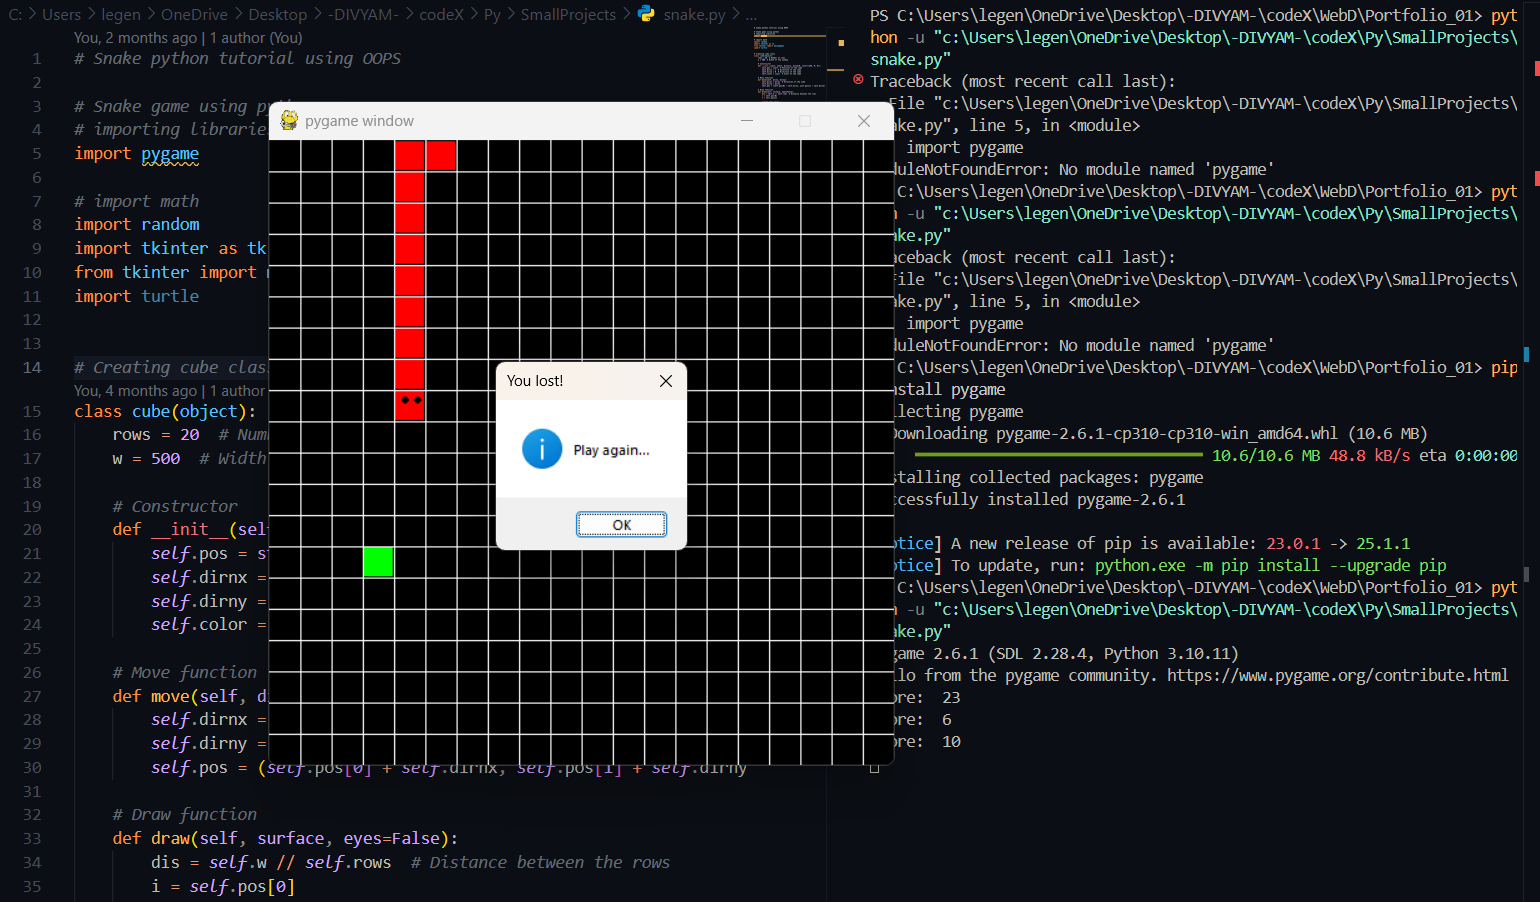Click 'def draw(self, surface, eyes=False):' line
This screenshot has width=1540, height=902.
tap(285, 838)
